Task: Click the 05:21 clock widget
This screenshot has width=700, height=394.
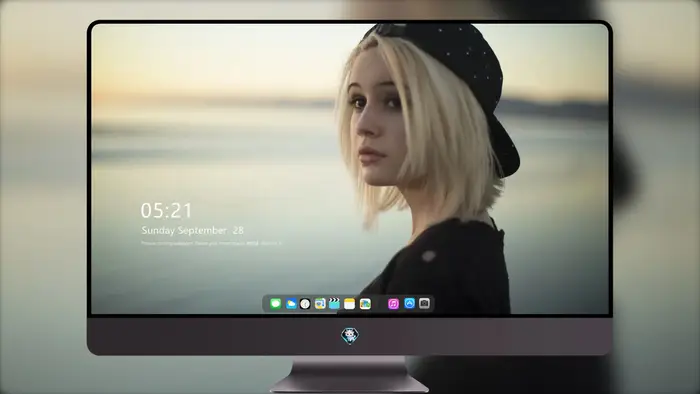Action: 166,211
